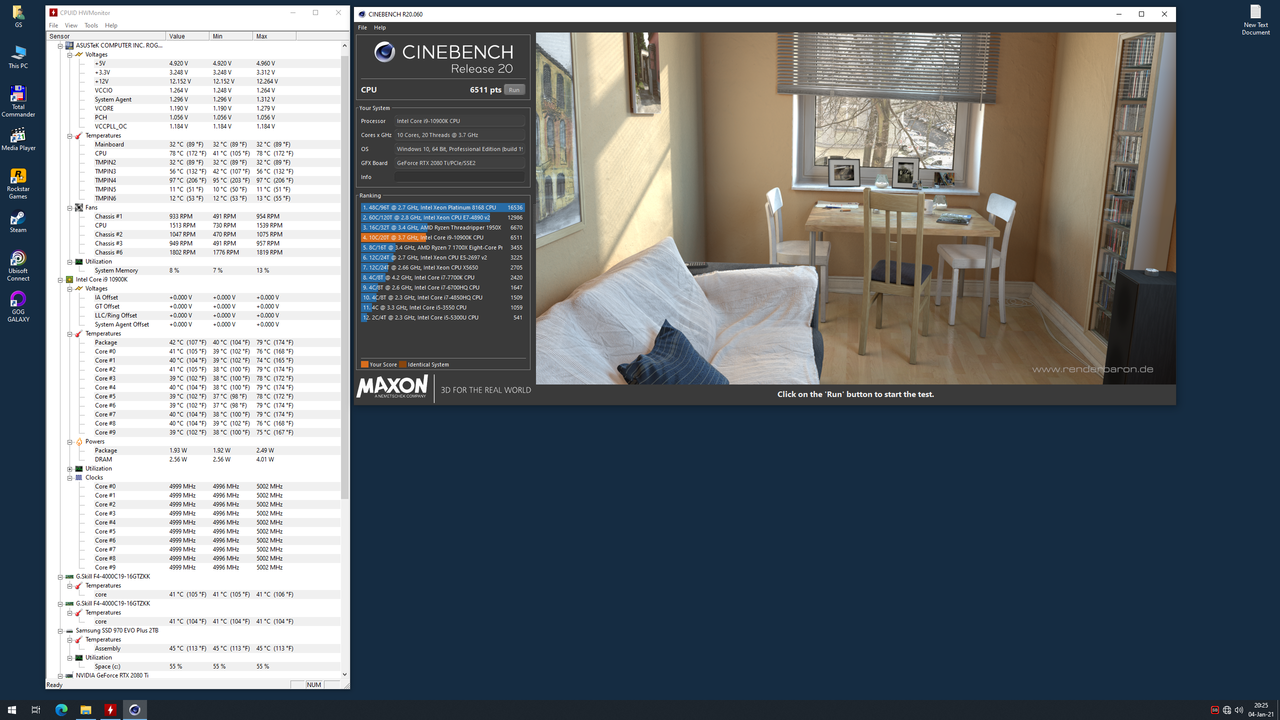Click the Value column header

[189, 36]
